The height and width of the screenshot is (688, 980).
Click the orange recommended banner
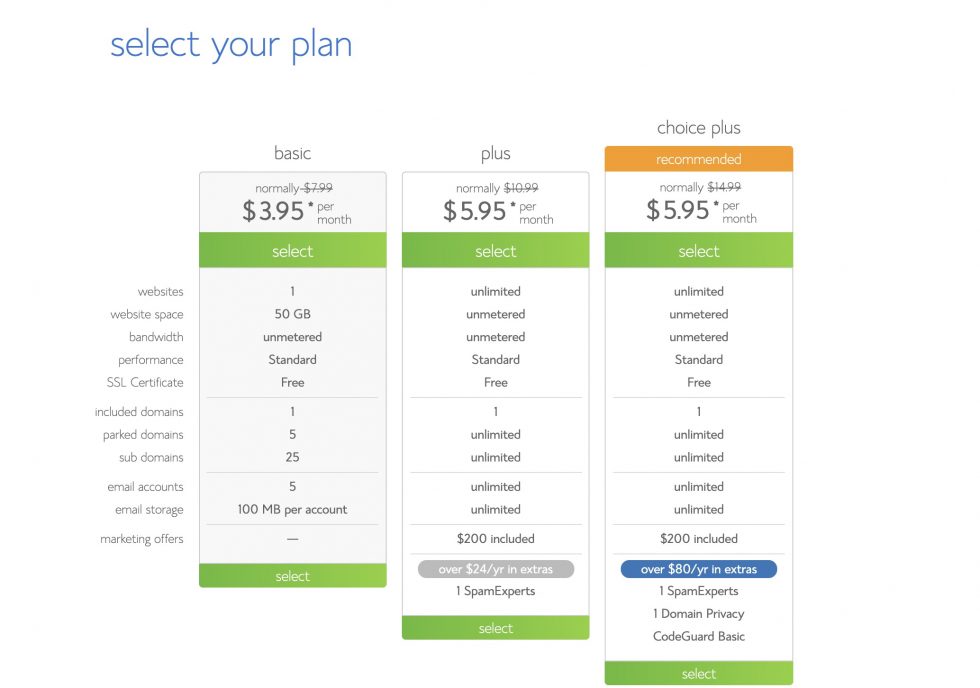(x=699, y=159)
